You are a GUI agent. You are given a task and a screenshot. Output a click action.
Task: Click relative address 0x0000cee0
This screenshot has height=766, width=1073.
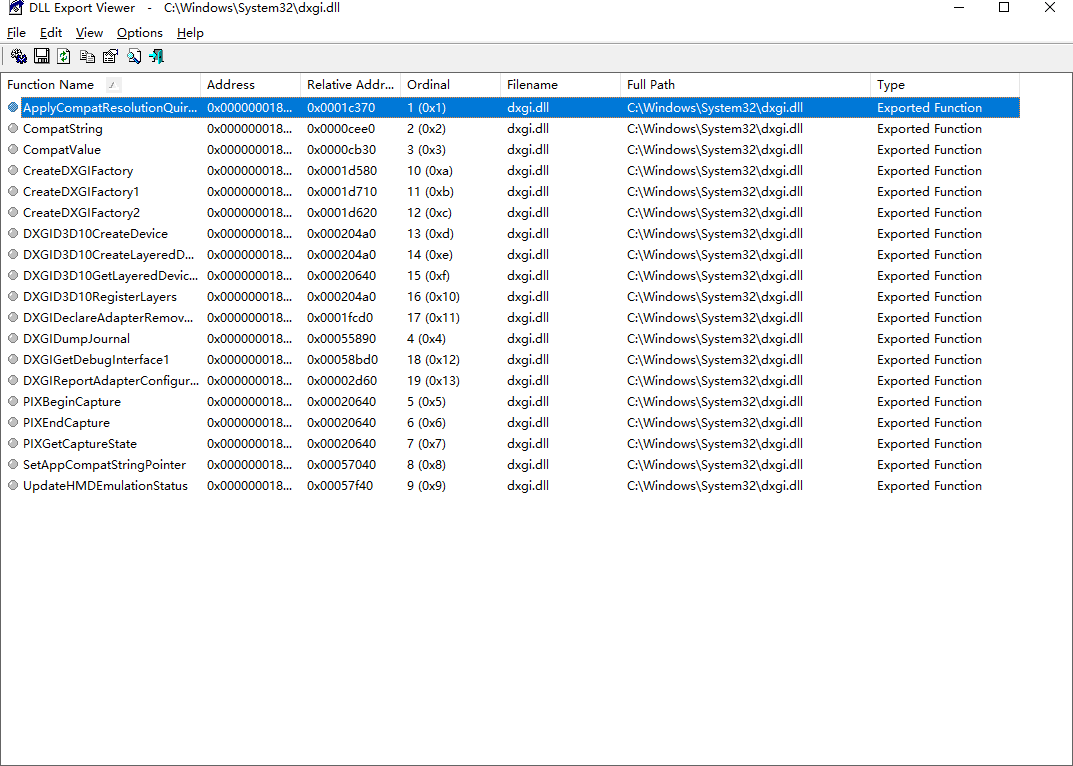341,129
